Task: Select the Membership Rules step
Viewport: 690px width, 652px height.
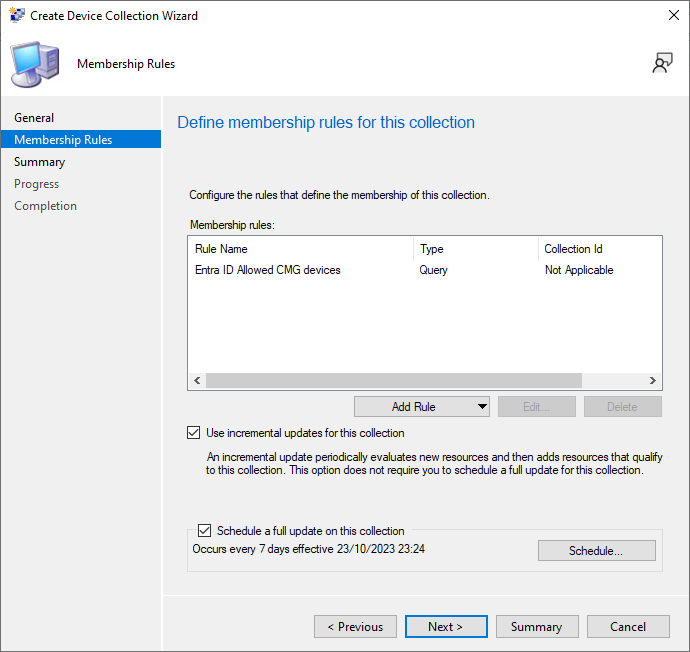Action: click(x=63, y=140)
